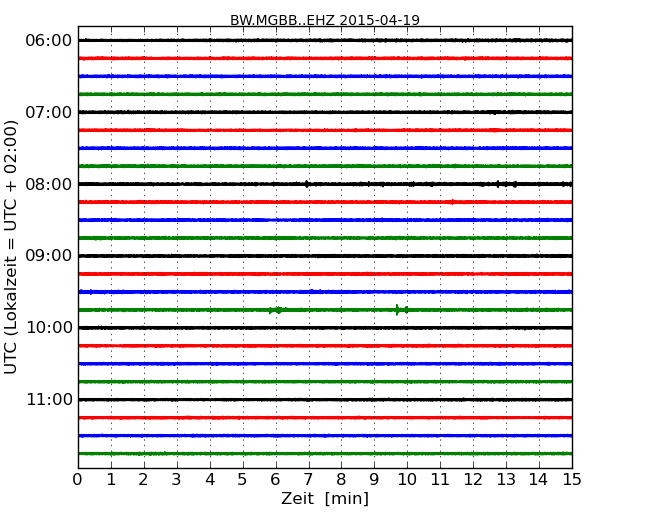Click x-axis tick label 14
Image resolution: width=650 pixels, height=520 pixels.
click(x=538, y=480)
